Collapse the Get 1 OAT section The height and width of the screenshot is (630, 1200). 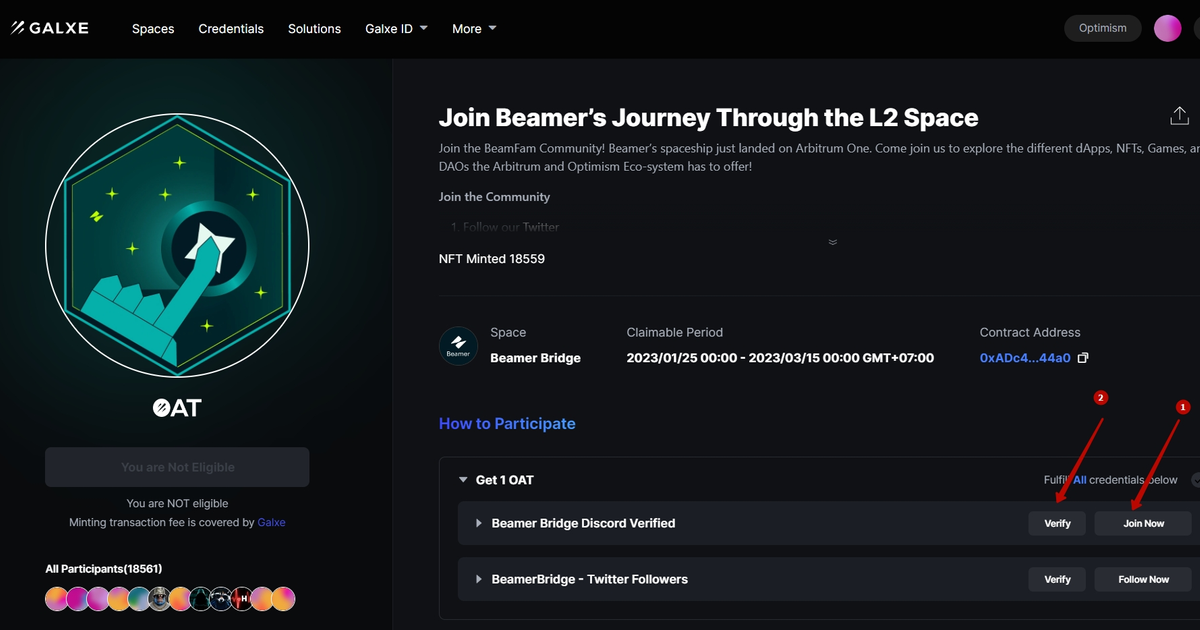pyautogui.click(x=463, y=480)
